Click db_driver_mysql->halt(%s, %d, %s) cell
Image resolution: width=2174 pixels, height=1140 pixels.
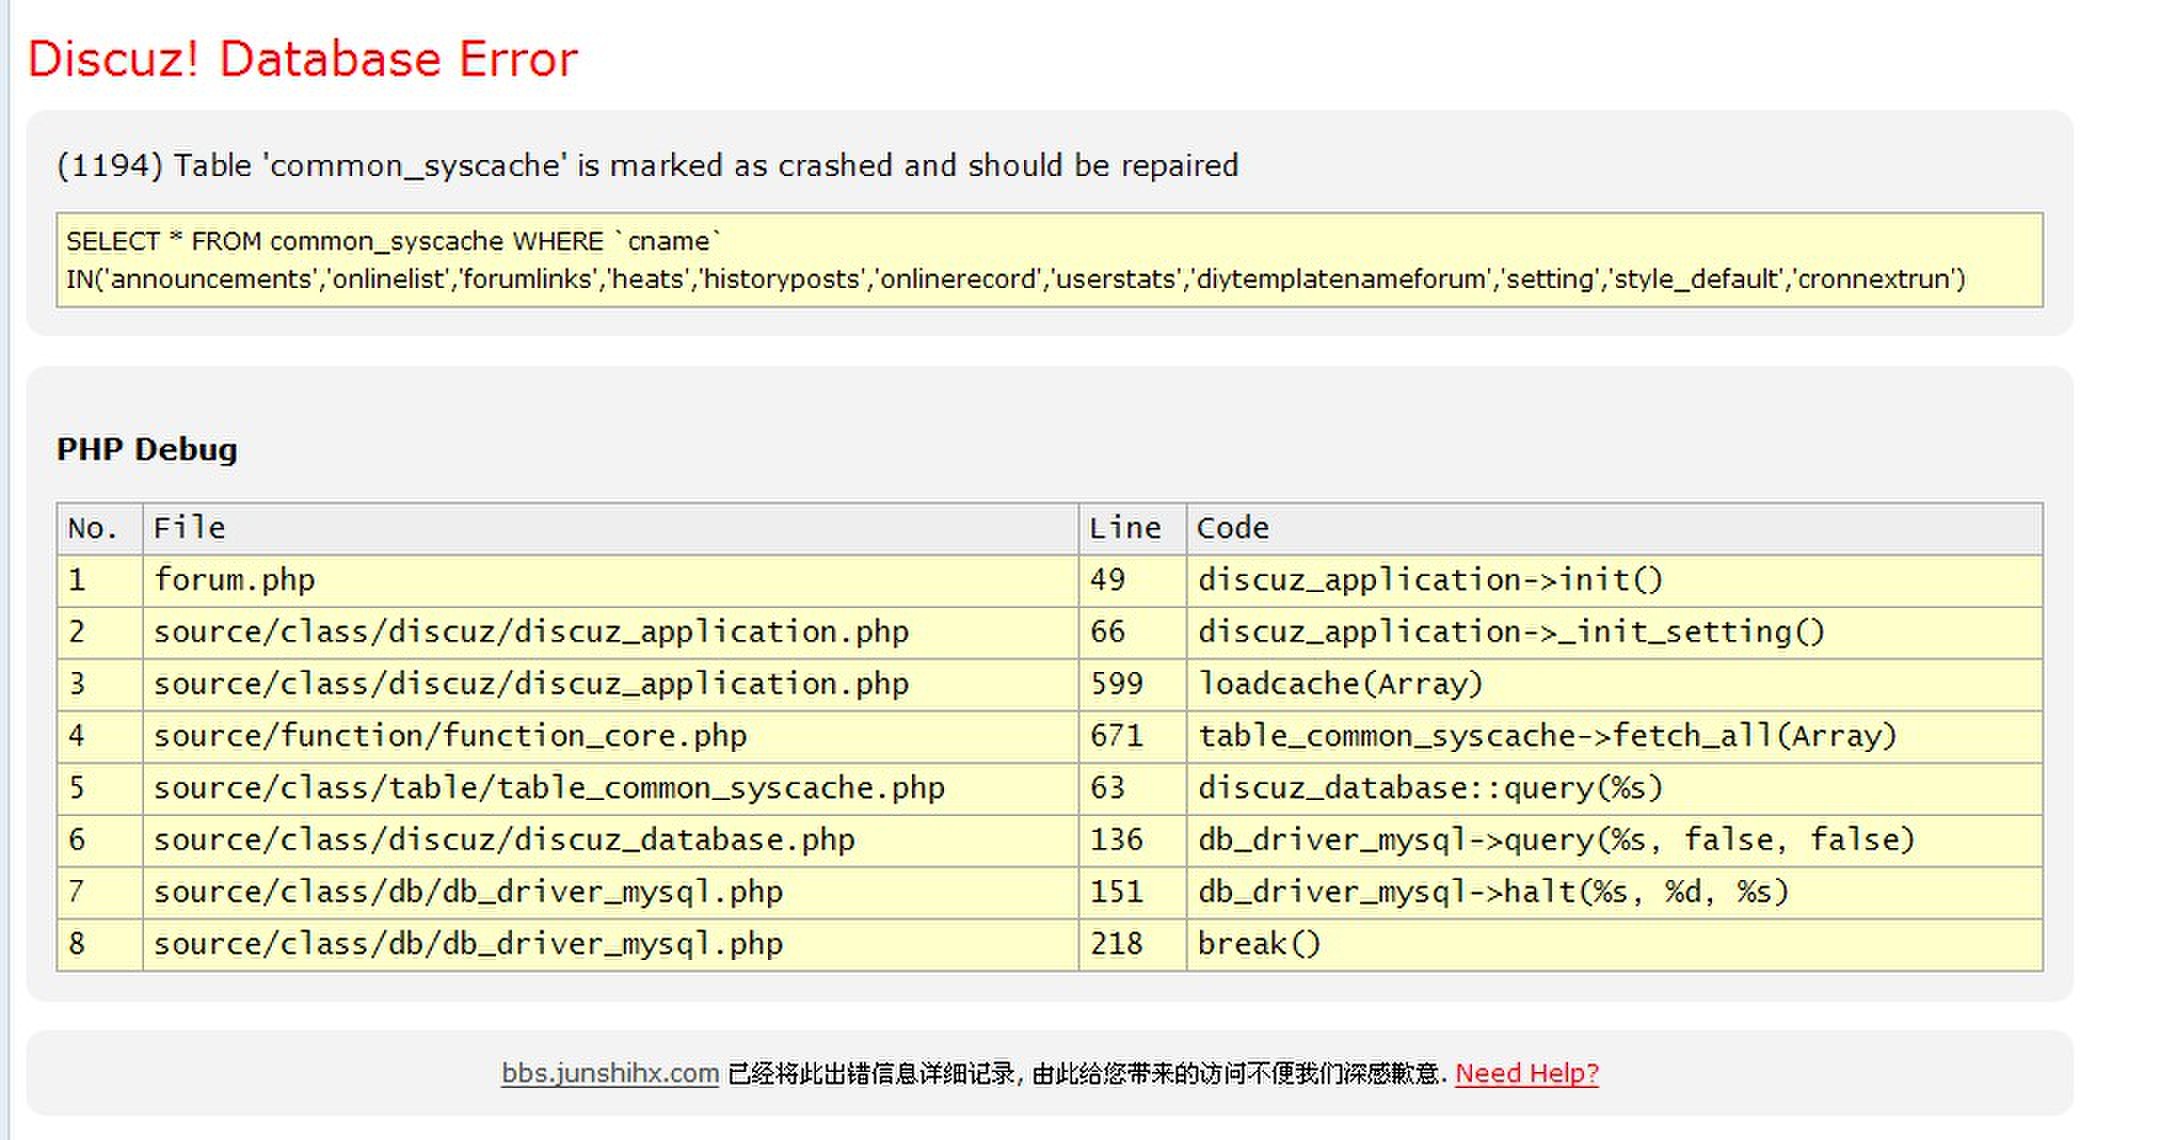(1614, 893)
